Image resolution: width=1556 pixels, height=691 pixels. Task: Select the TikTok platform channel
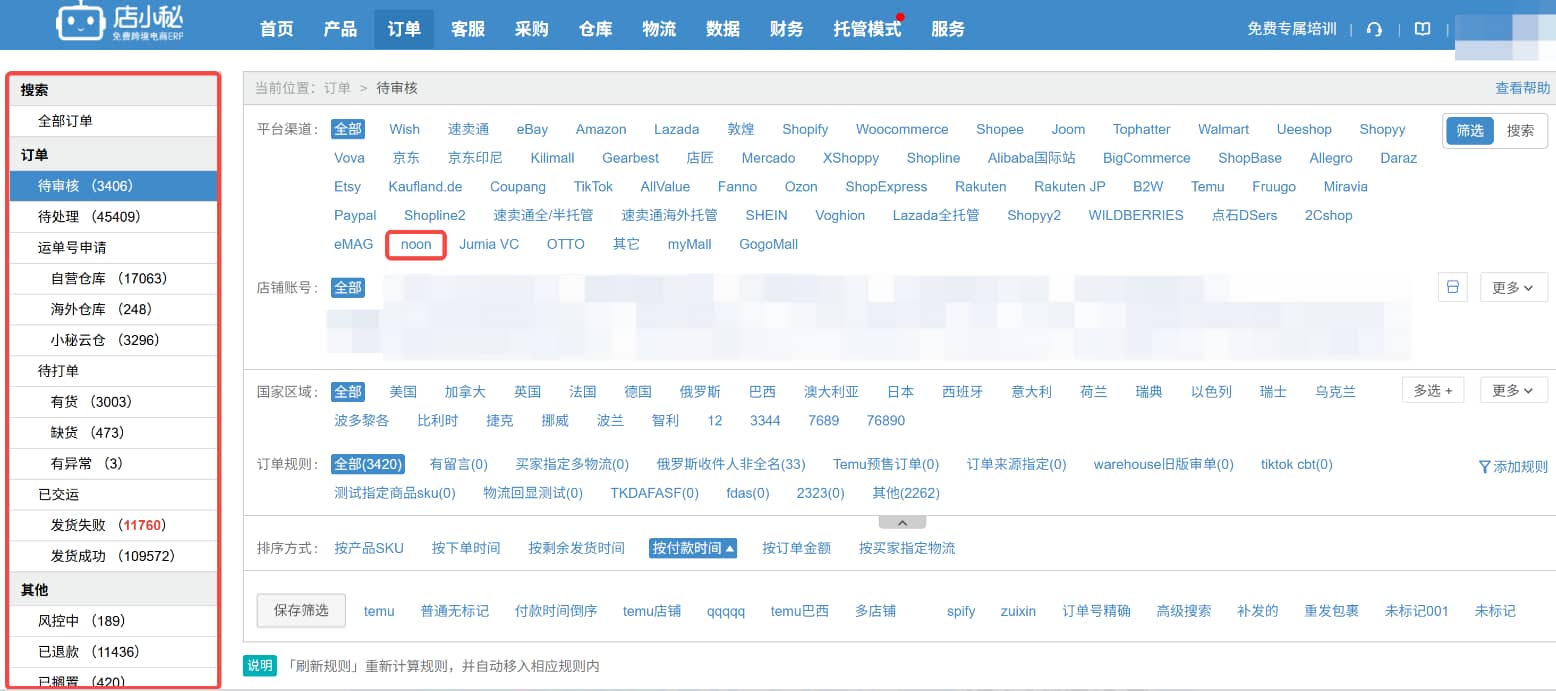(x=593, y=187)
